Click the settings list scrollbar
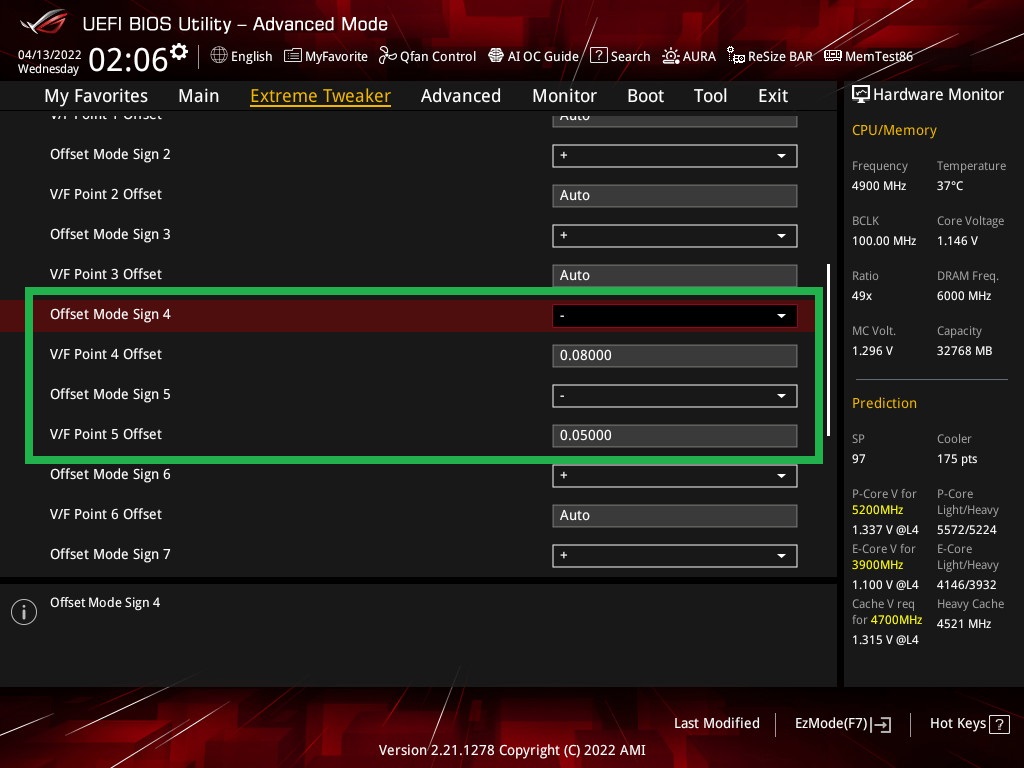 pyautogui.click(x=828, y=349)
